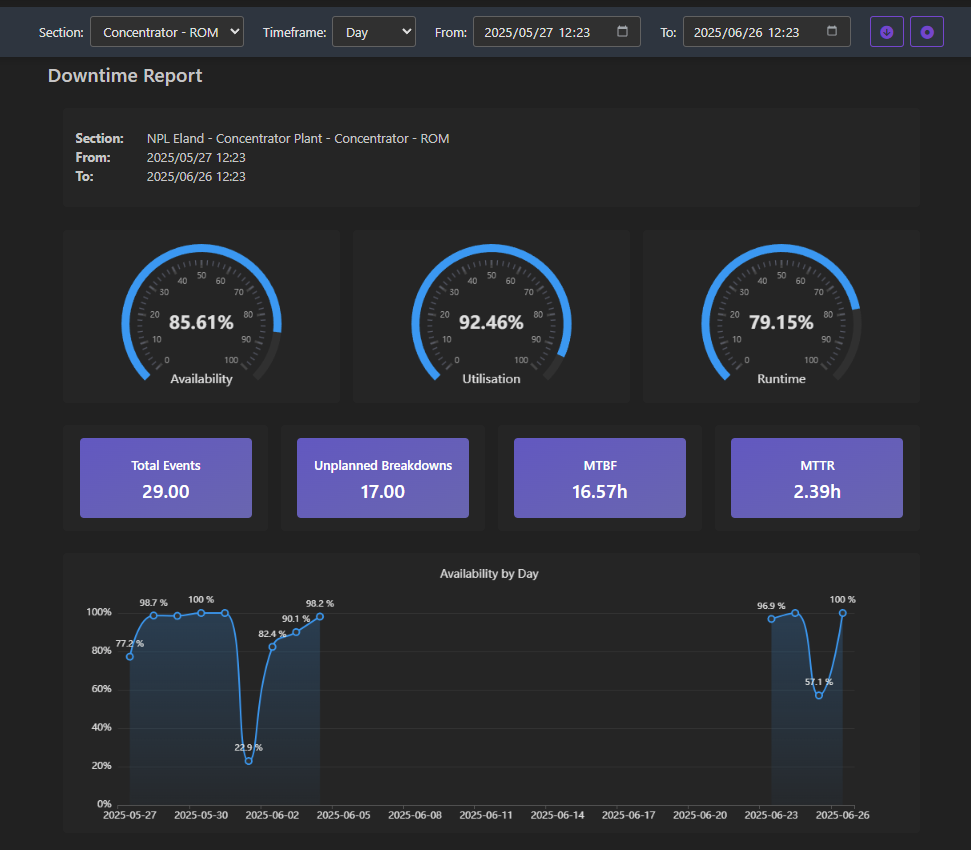
Task: Click the 2025-06-11 x-axis label
Action: click(x=486, y=815)
